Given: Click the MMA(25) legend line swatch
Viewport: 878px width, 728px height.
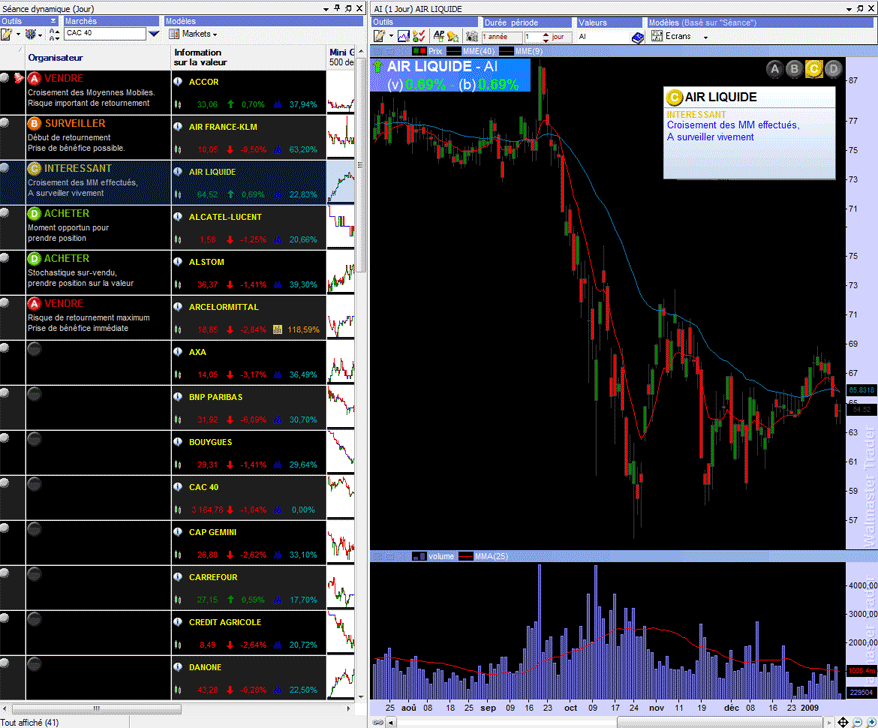Looking at the screenshot, I should pos(465,556).
